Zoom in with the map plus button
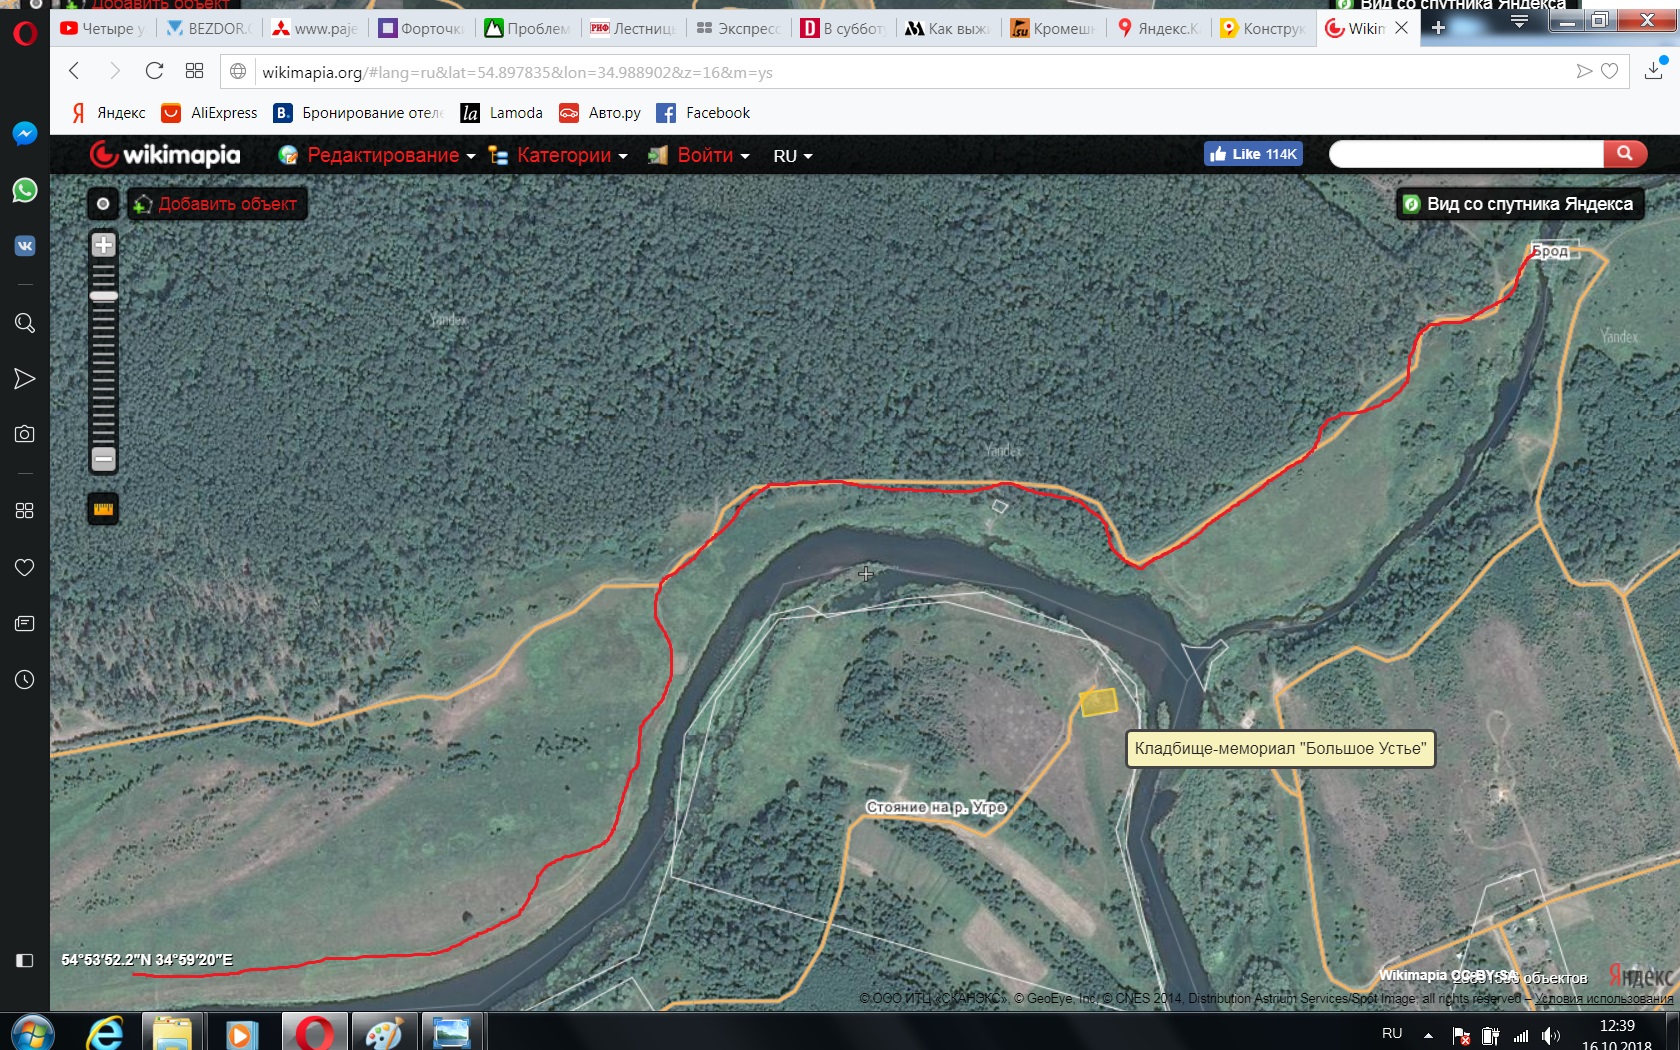Image resolution: width=1680 pixels, height=1050 pixels. [x=103, y=245]
